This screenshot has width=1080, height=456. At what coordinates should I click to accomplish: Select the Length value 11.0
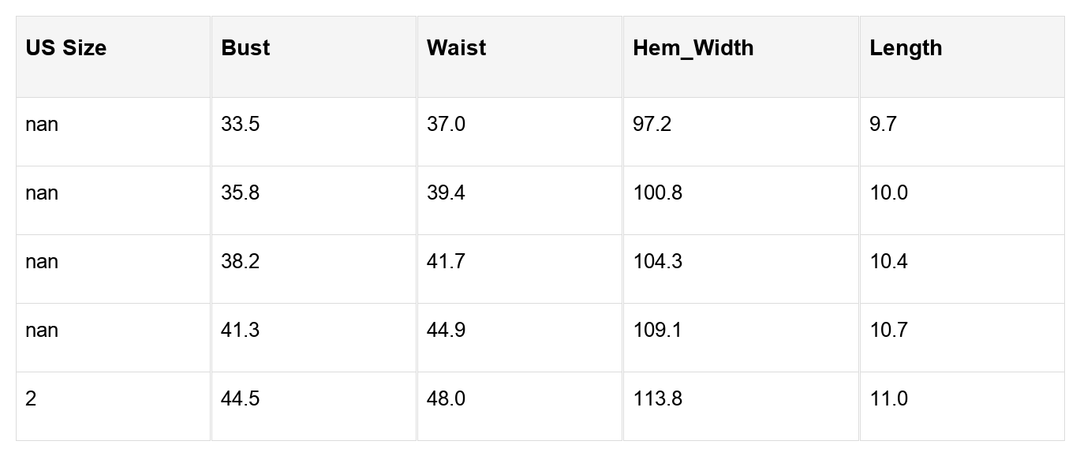pos(888,399)
